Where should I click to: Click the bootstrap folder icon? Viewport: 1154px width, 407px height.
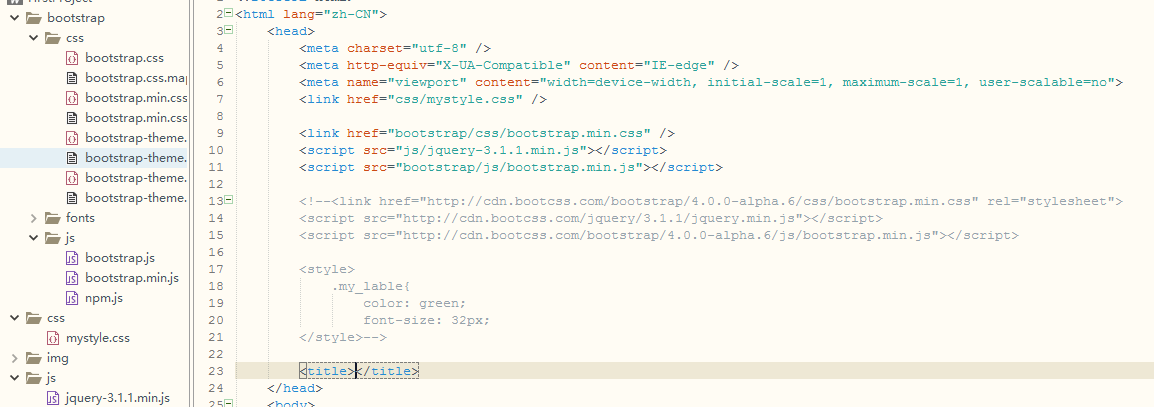point(34,18)
